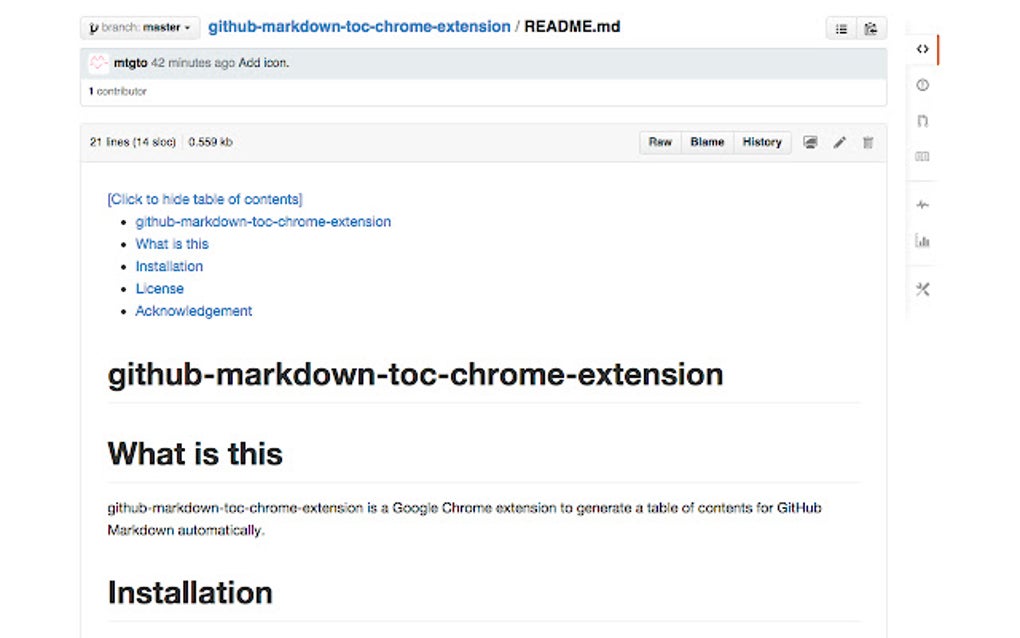View repository Pulse via the heartbeat icon

[x=922, y=204]
